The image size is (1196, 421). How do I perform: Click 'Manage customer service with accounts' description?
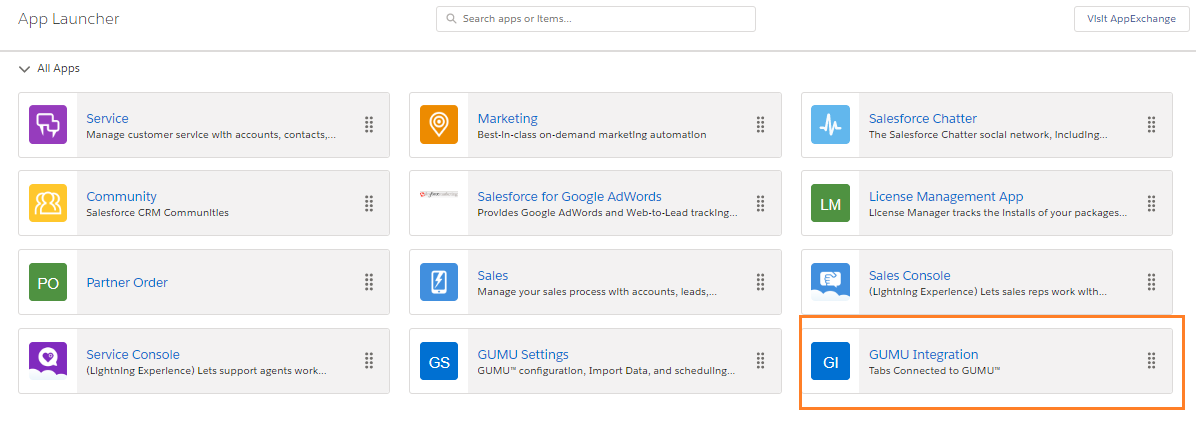click(x=211, y=135)
